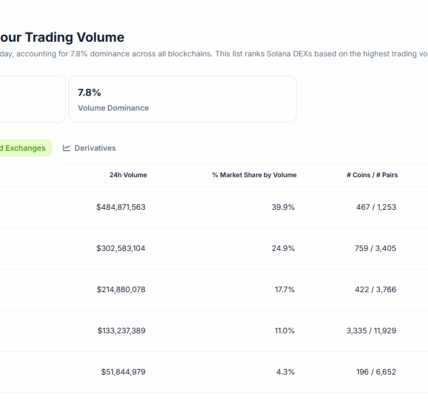
Task: Click the 4.3% market share cell
Action: click(286, 372)
